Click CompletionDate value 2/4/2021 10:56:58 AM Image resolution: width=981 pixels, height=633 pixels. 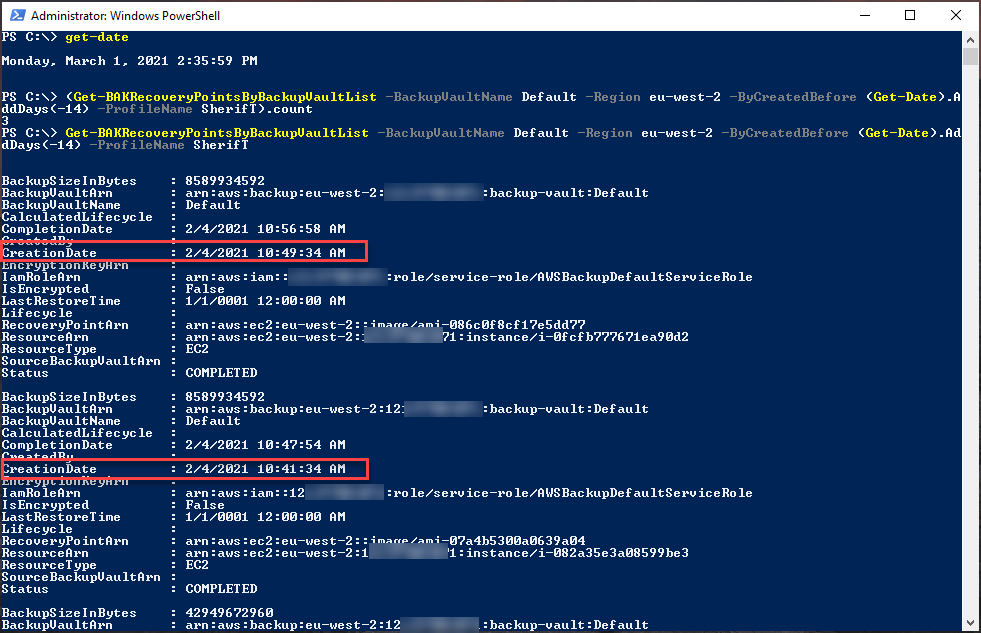(265, 229)
